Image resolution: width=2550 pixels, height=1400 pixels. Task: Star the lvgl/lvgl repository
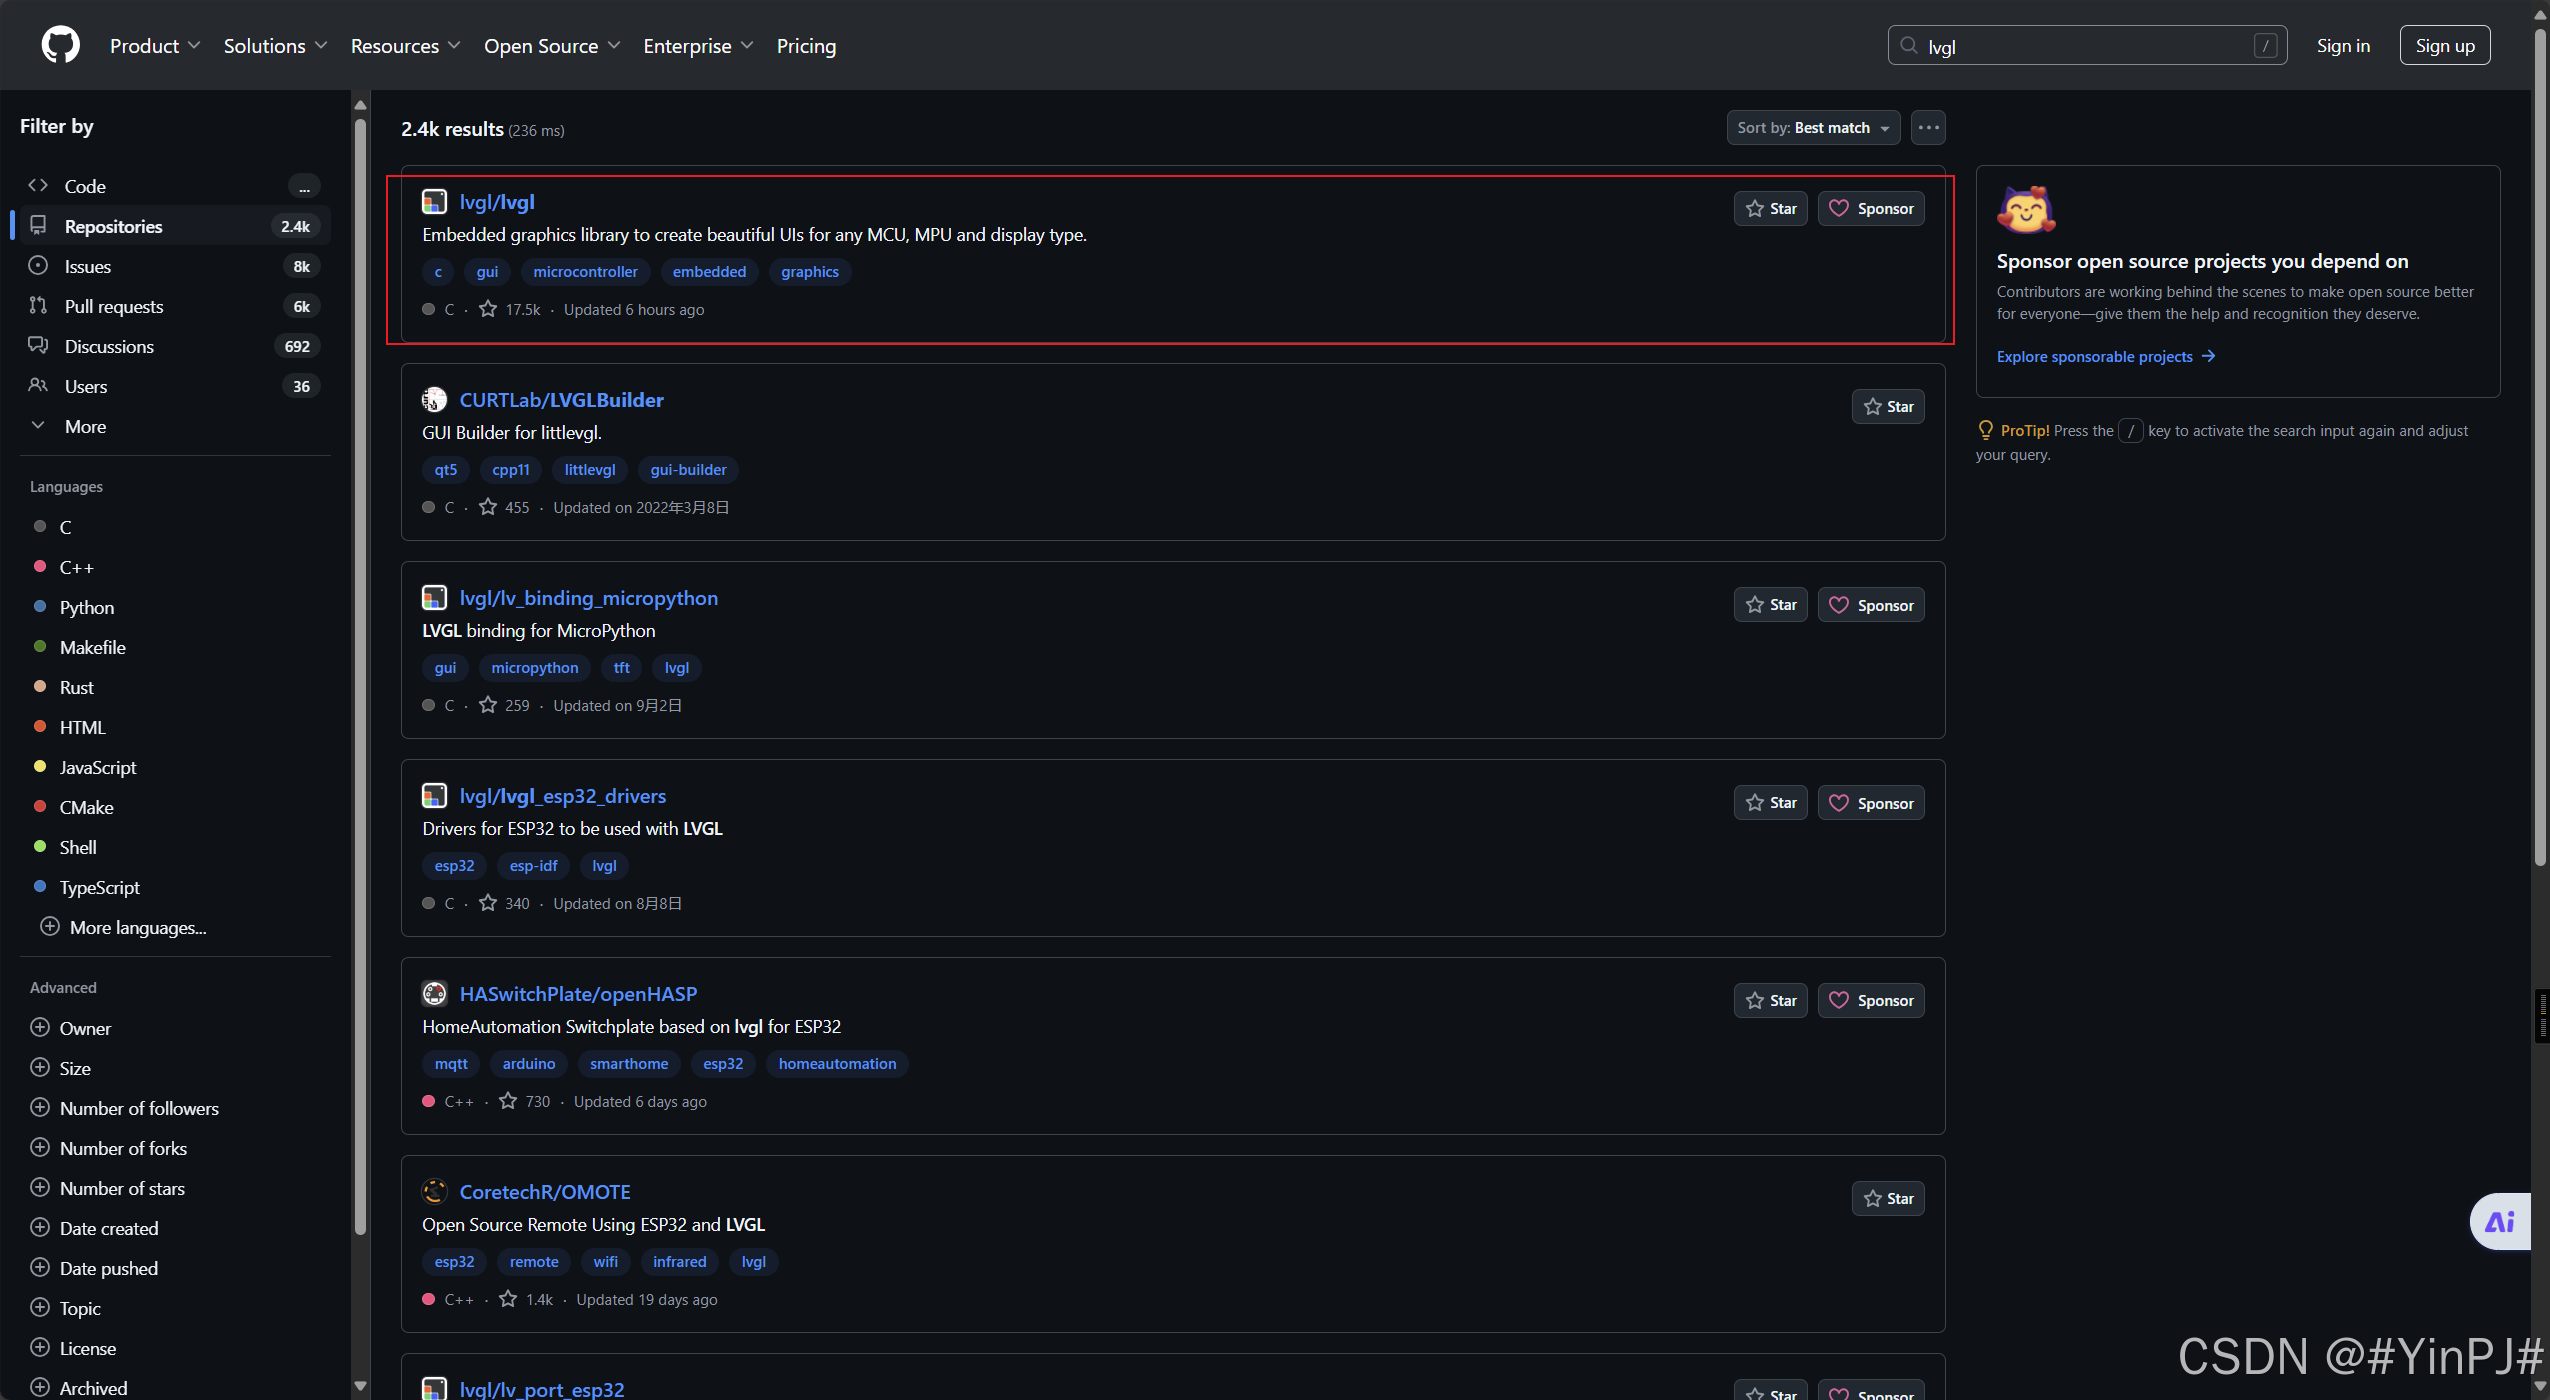point(1770,208)
